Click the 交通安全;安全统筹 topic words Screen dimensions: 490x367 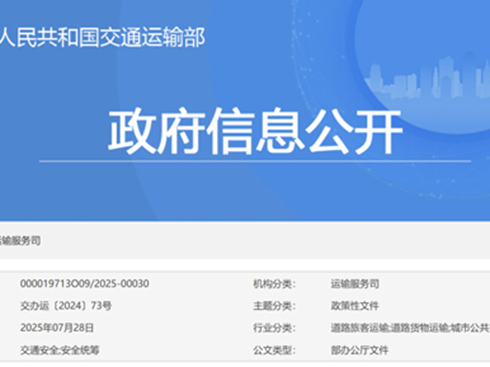(60, 350)
